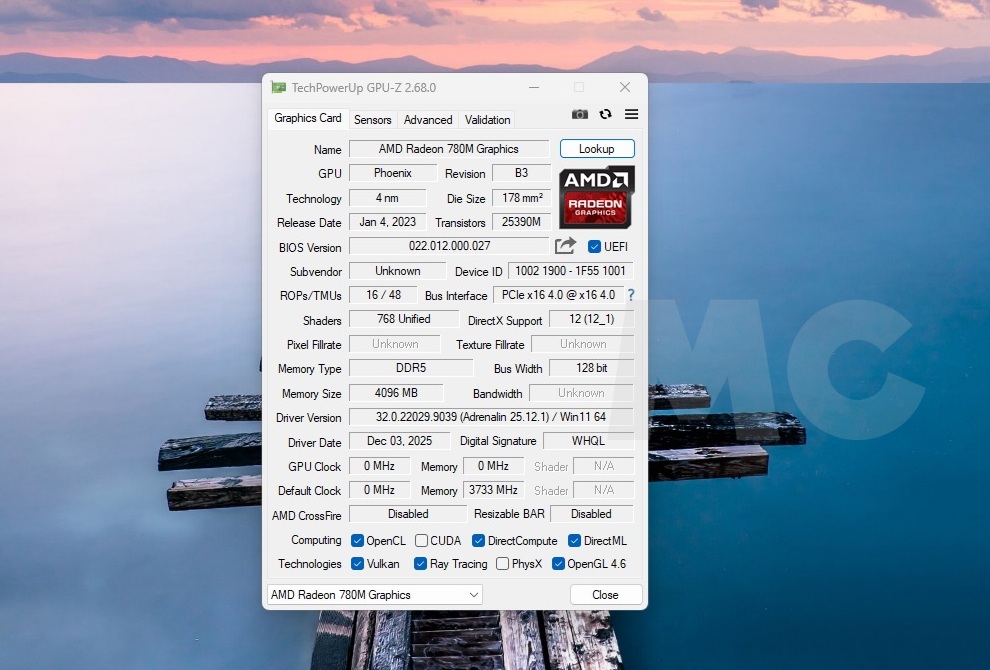Click the GPU-Z title bar app icon
Screen dimensions: 990x670
(x=279, y=88)
